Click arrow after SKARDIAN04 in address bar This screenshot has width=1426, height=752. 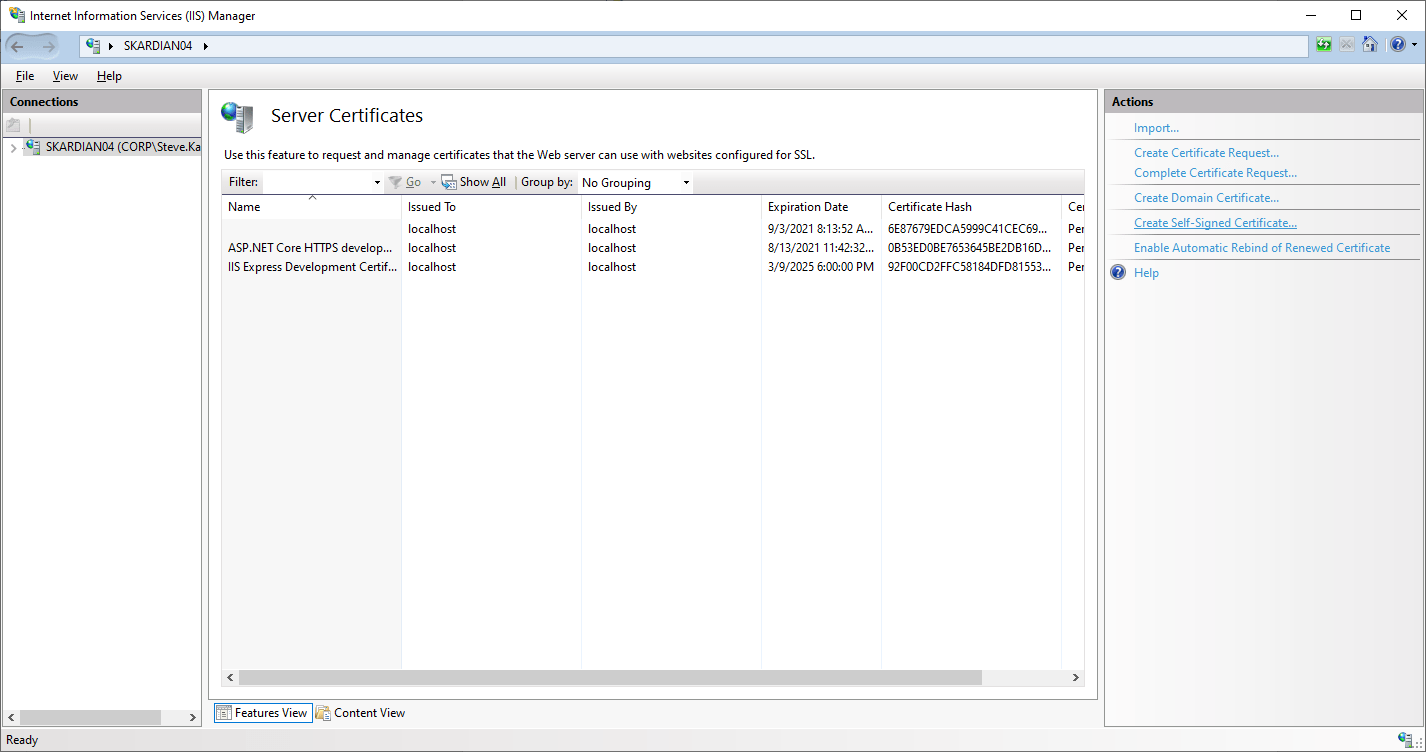coord(206,46)
